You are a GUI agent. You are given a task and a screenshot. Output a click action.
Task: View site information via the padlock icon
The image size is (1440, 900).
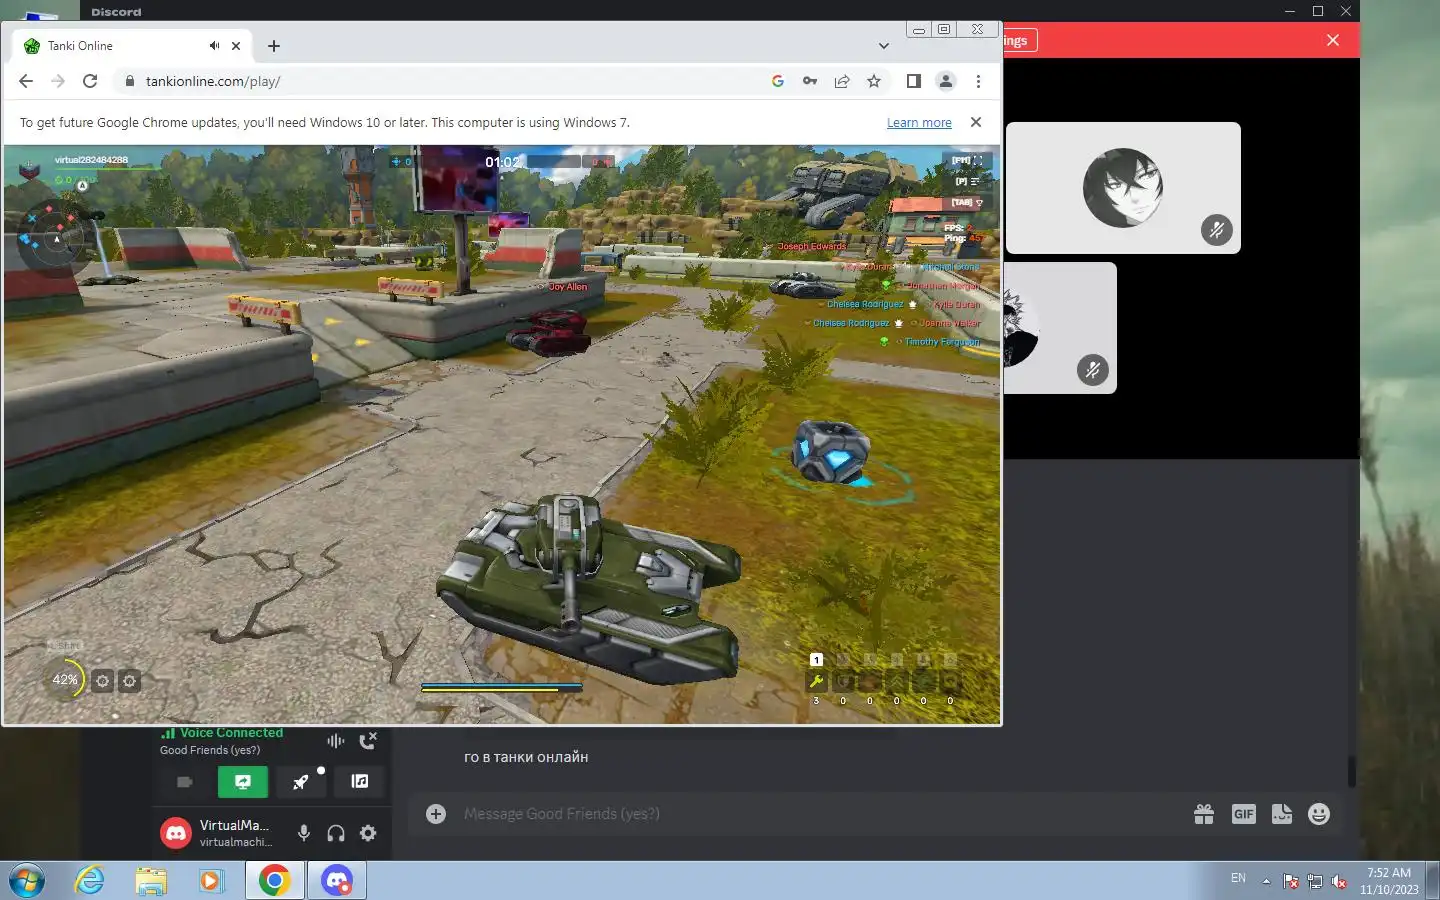coord(129,81)
